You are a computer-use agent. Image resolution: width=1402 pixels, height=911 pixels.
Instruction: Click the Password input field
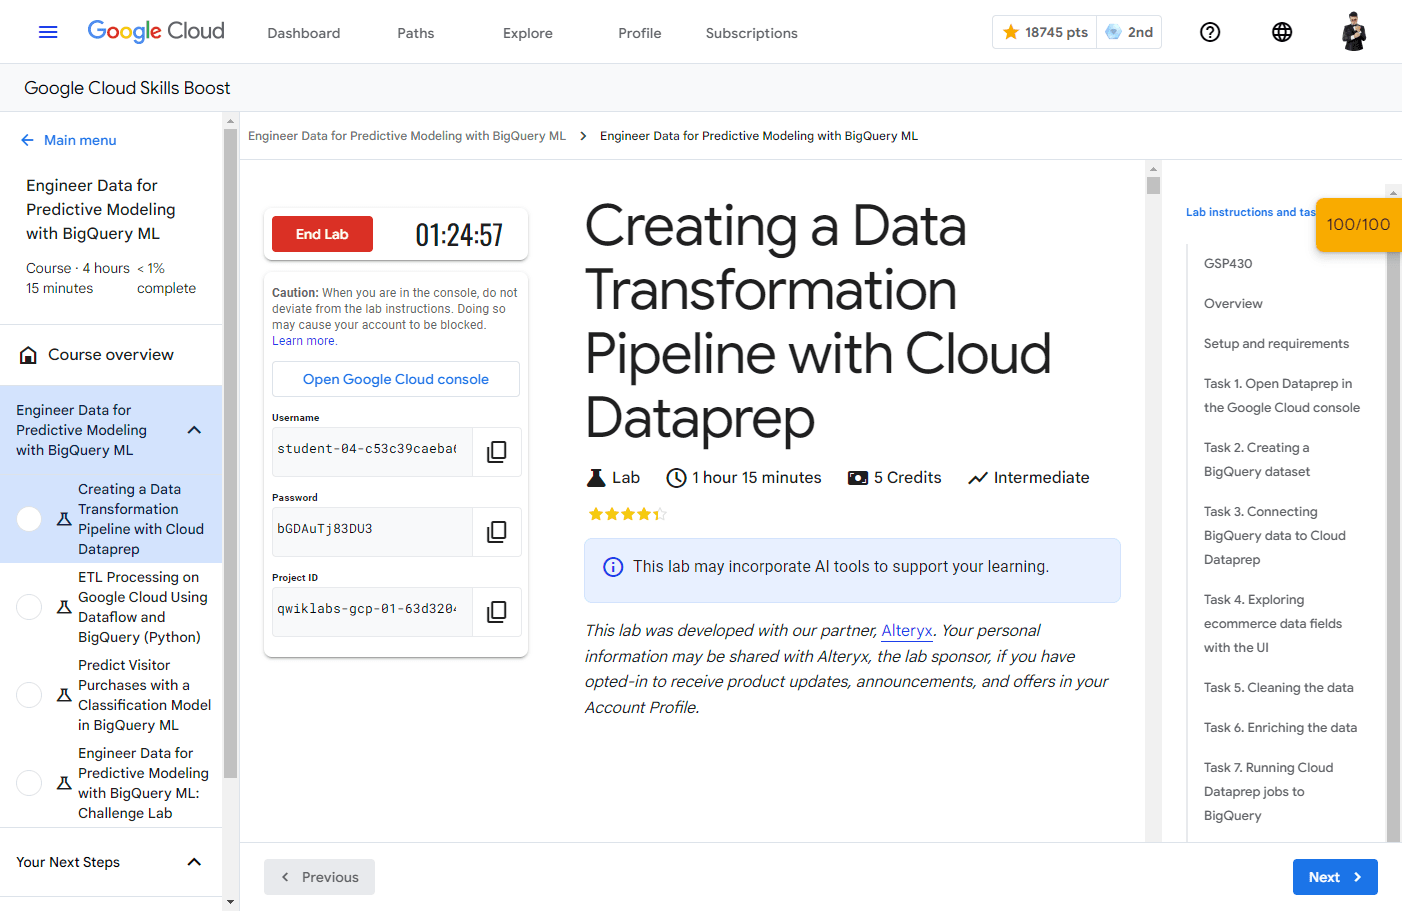click(x=372, y=531)
